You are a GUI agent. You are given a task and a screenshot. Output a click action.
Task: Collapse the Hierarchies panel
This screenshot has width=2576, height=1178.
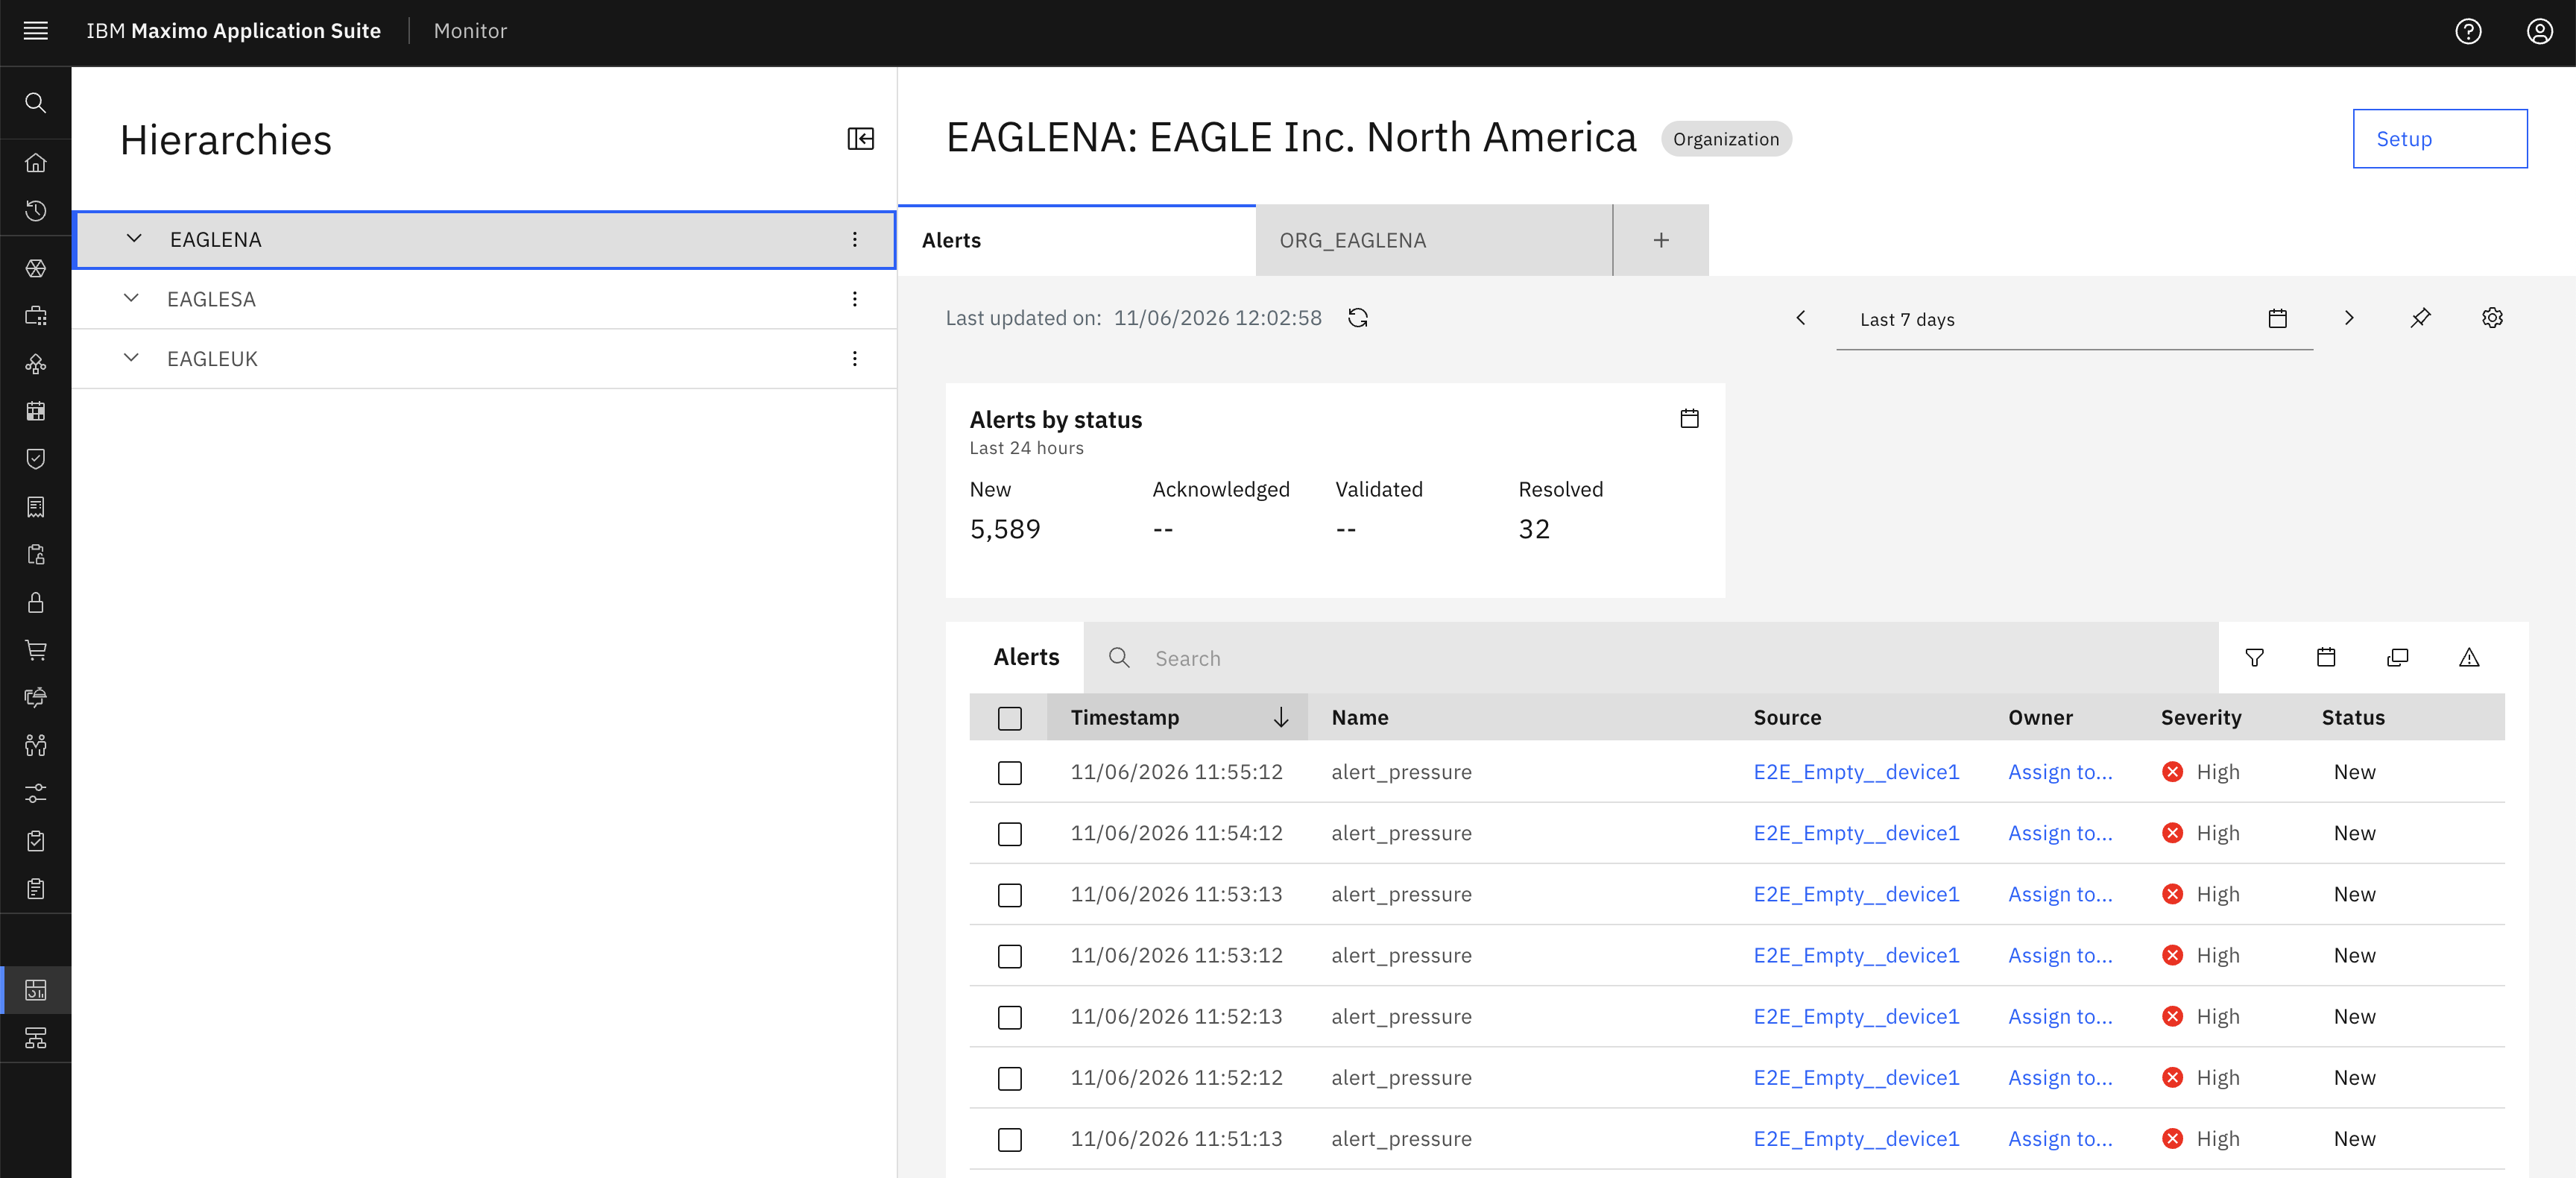[860, 139]
